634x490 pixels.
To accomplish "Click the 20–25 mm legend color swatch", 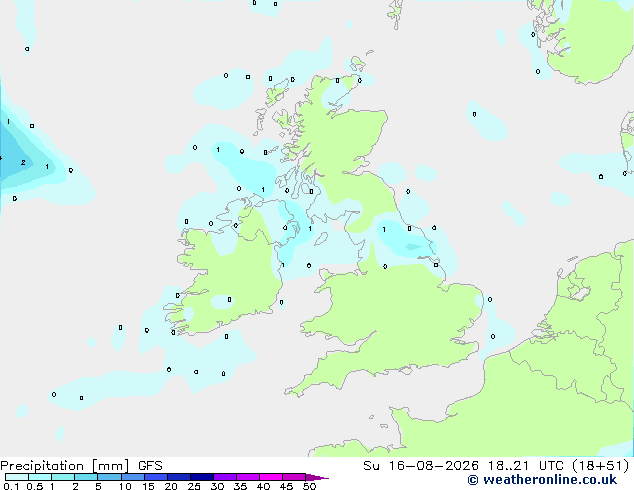I will [178, 477].
